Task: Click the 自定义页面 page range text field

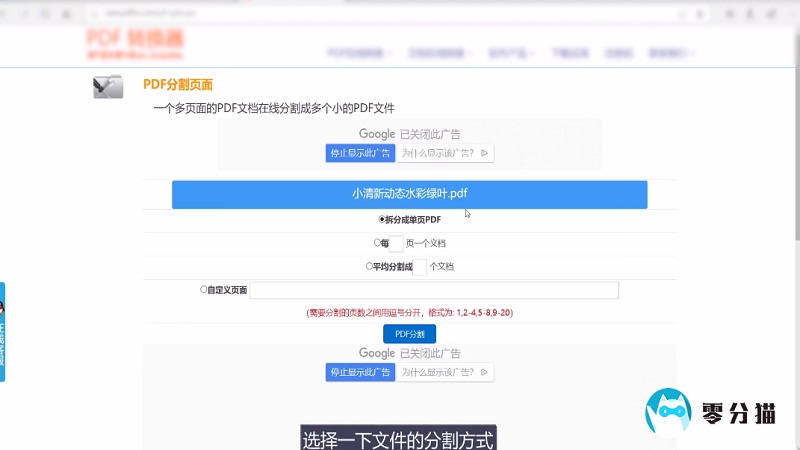Action: [433, 290]
